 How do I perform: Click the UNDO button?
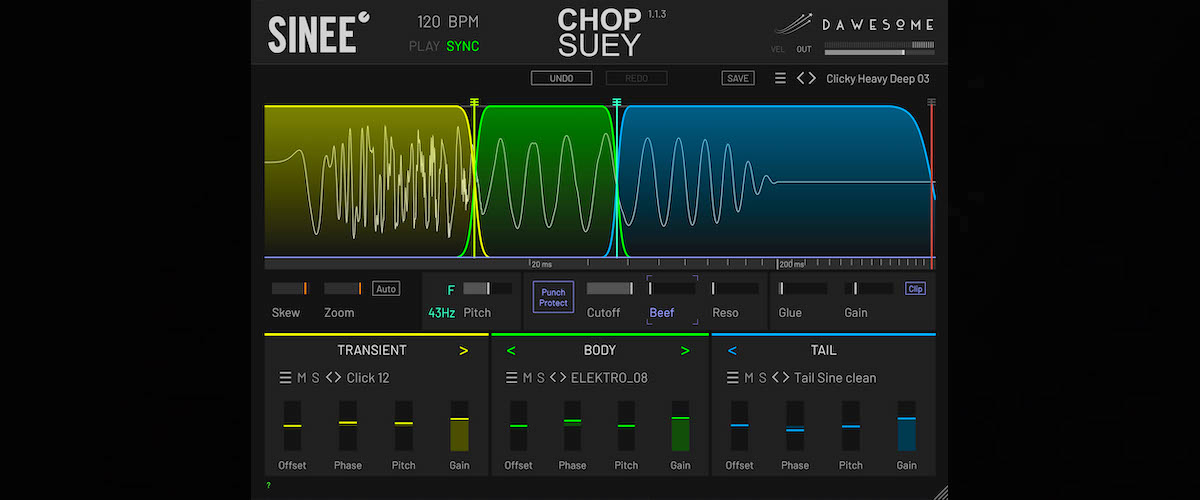coord(562,78)
